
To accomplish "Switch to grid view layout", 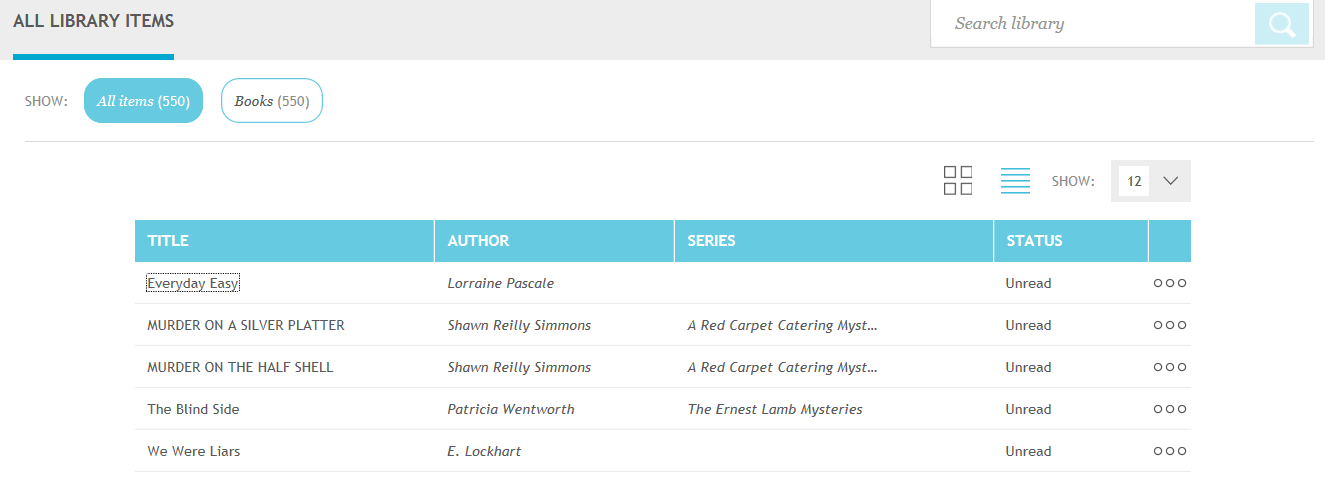I will pos(958,181).
